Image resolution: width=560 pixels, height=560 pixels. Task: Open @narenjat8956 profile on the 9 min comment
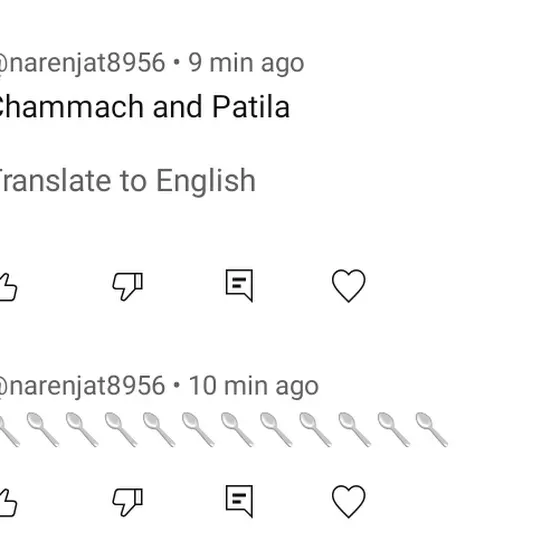tap(82, 63)
